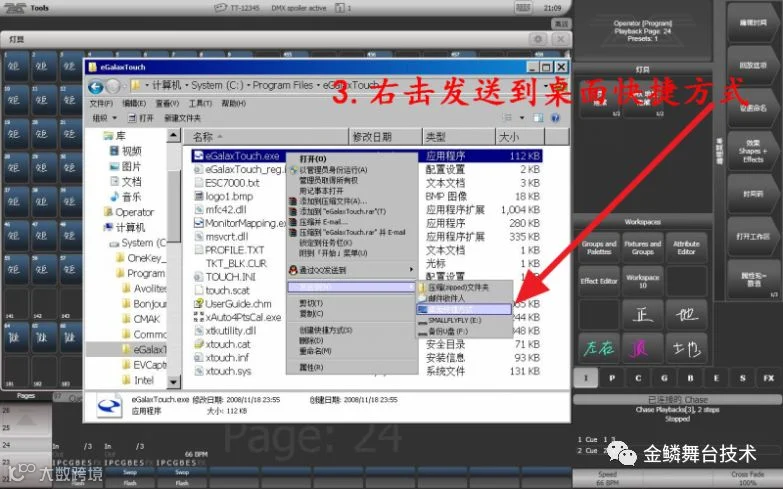Screen dimensions: 783x489
Task: Open the Groups and Palettes workspace
Action: [x=599, y=248]
